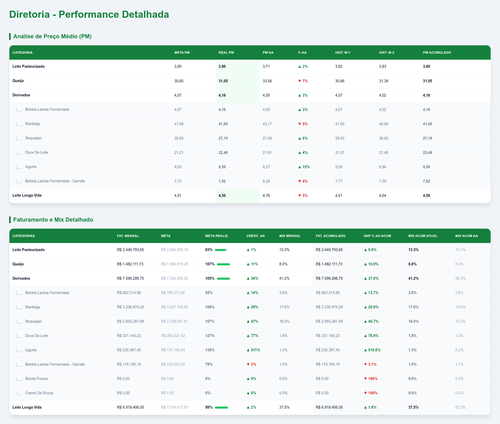Image resolution: width=500 pixels, height=424 pixels.
Task: Select 'Leite Pasteurizado' row in faturamento table
Action: coord(250,250)
